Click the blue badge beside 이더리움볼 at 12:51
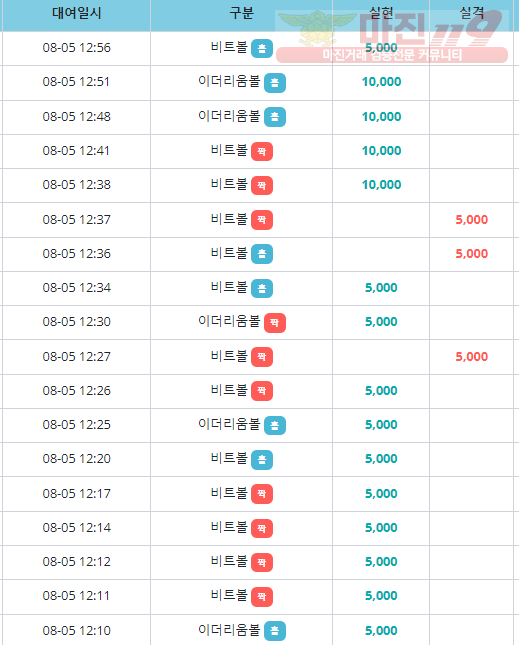The height and width of the screenshot is (645, 519). [x=275, y=83]
